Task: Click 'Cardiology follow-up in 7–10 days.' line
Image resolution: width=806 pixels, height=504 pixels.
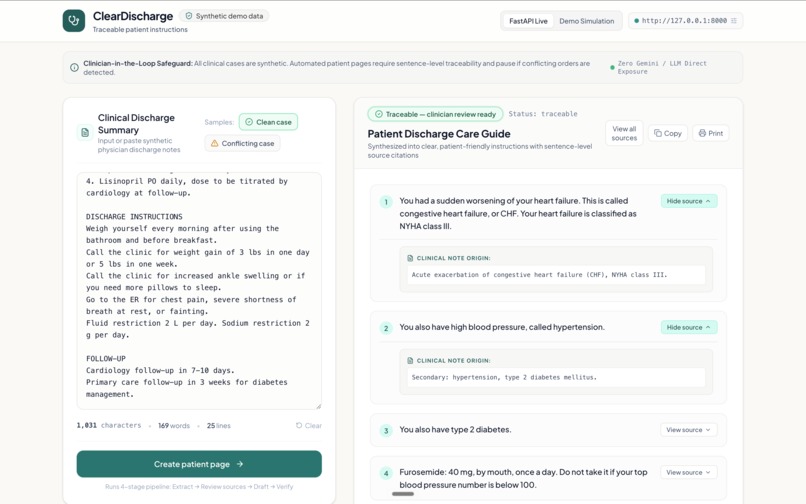Action: [x=160, y=370]
